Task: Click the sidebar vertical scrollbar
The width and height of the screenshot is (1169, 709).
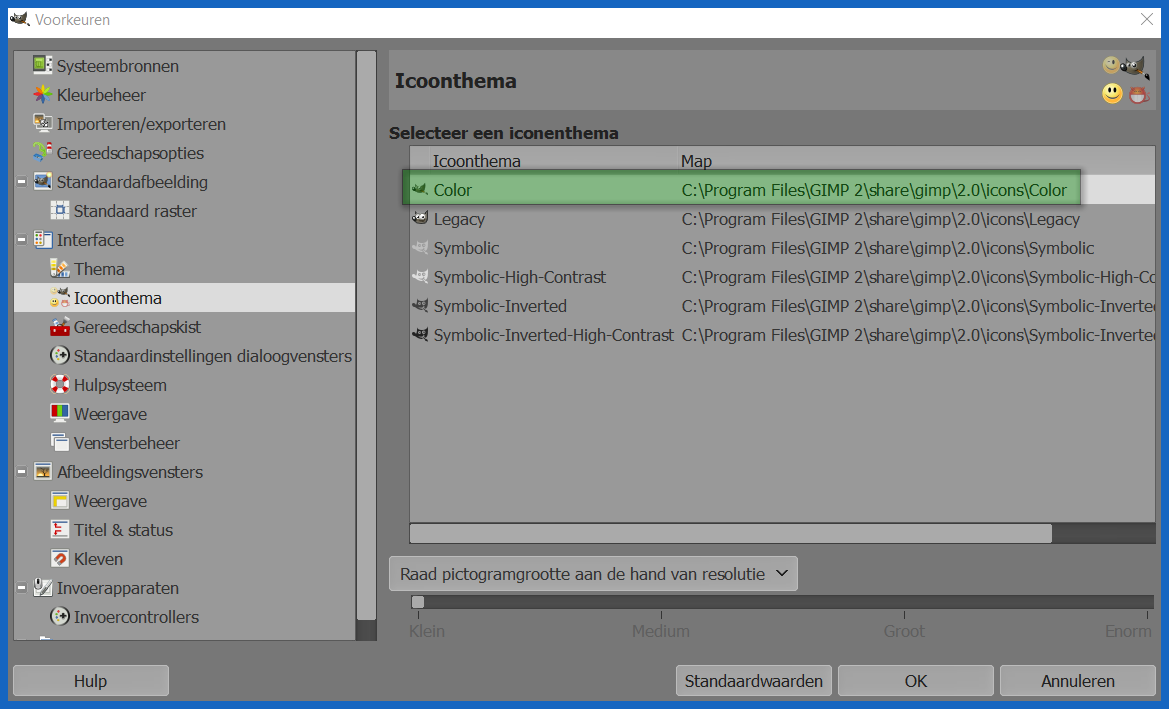Action: tap(366, 335)
